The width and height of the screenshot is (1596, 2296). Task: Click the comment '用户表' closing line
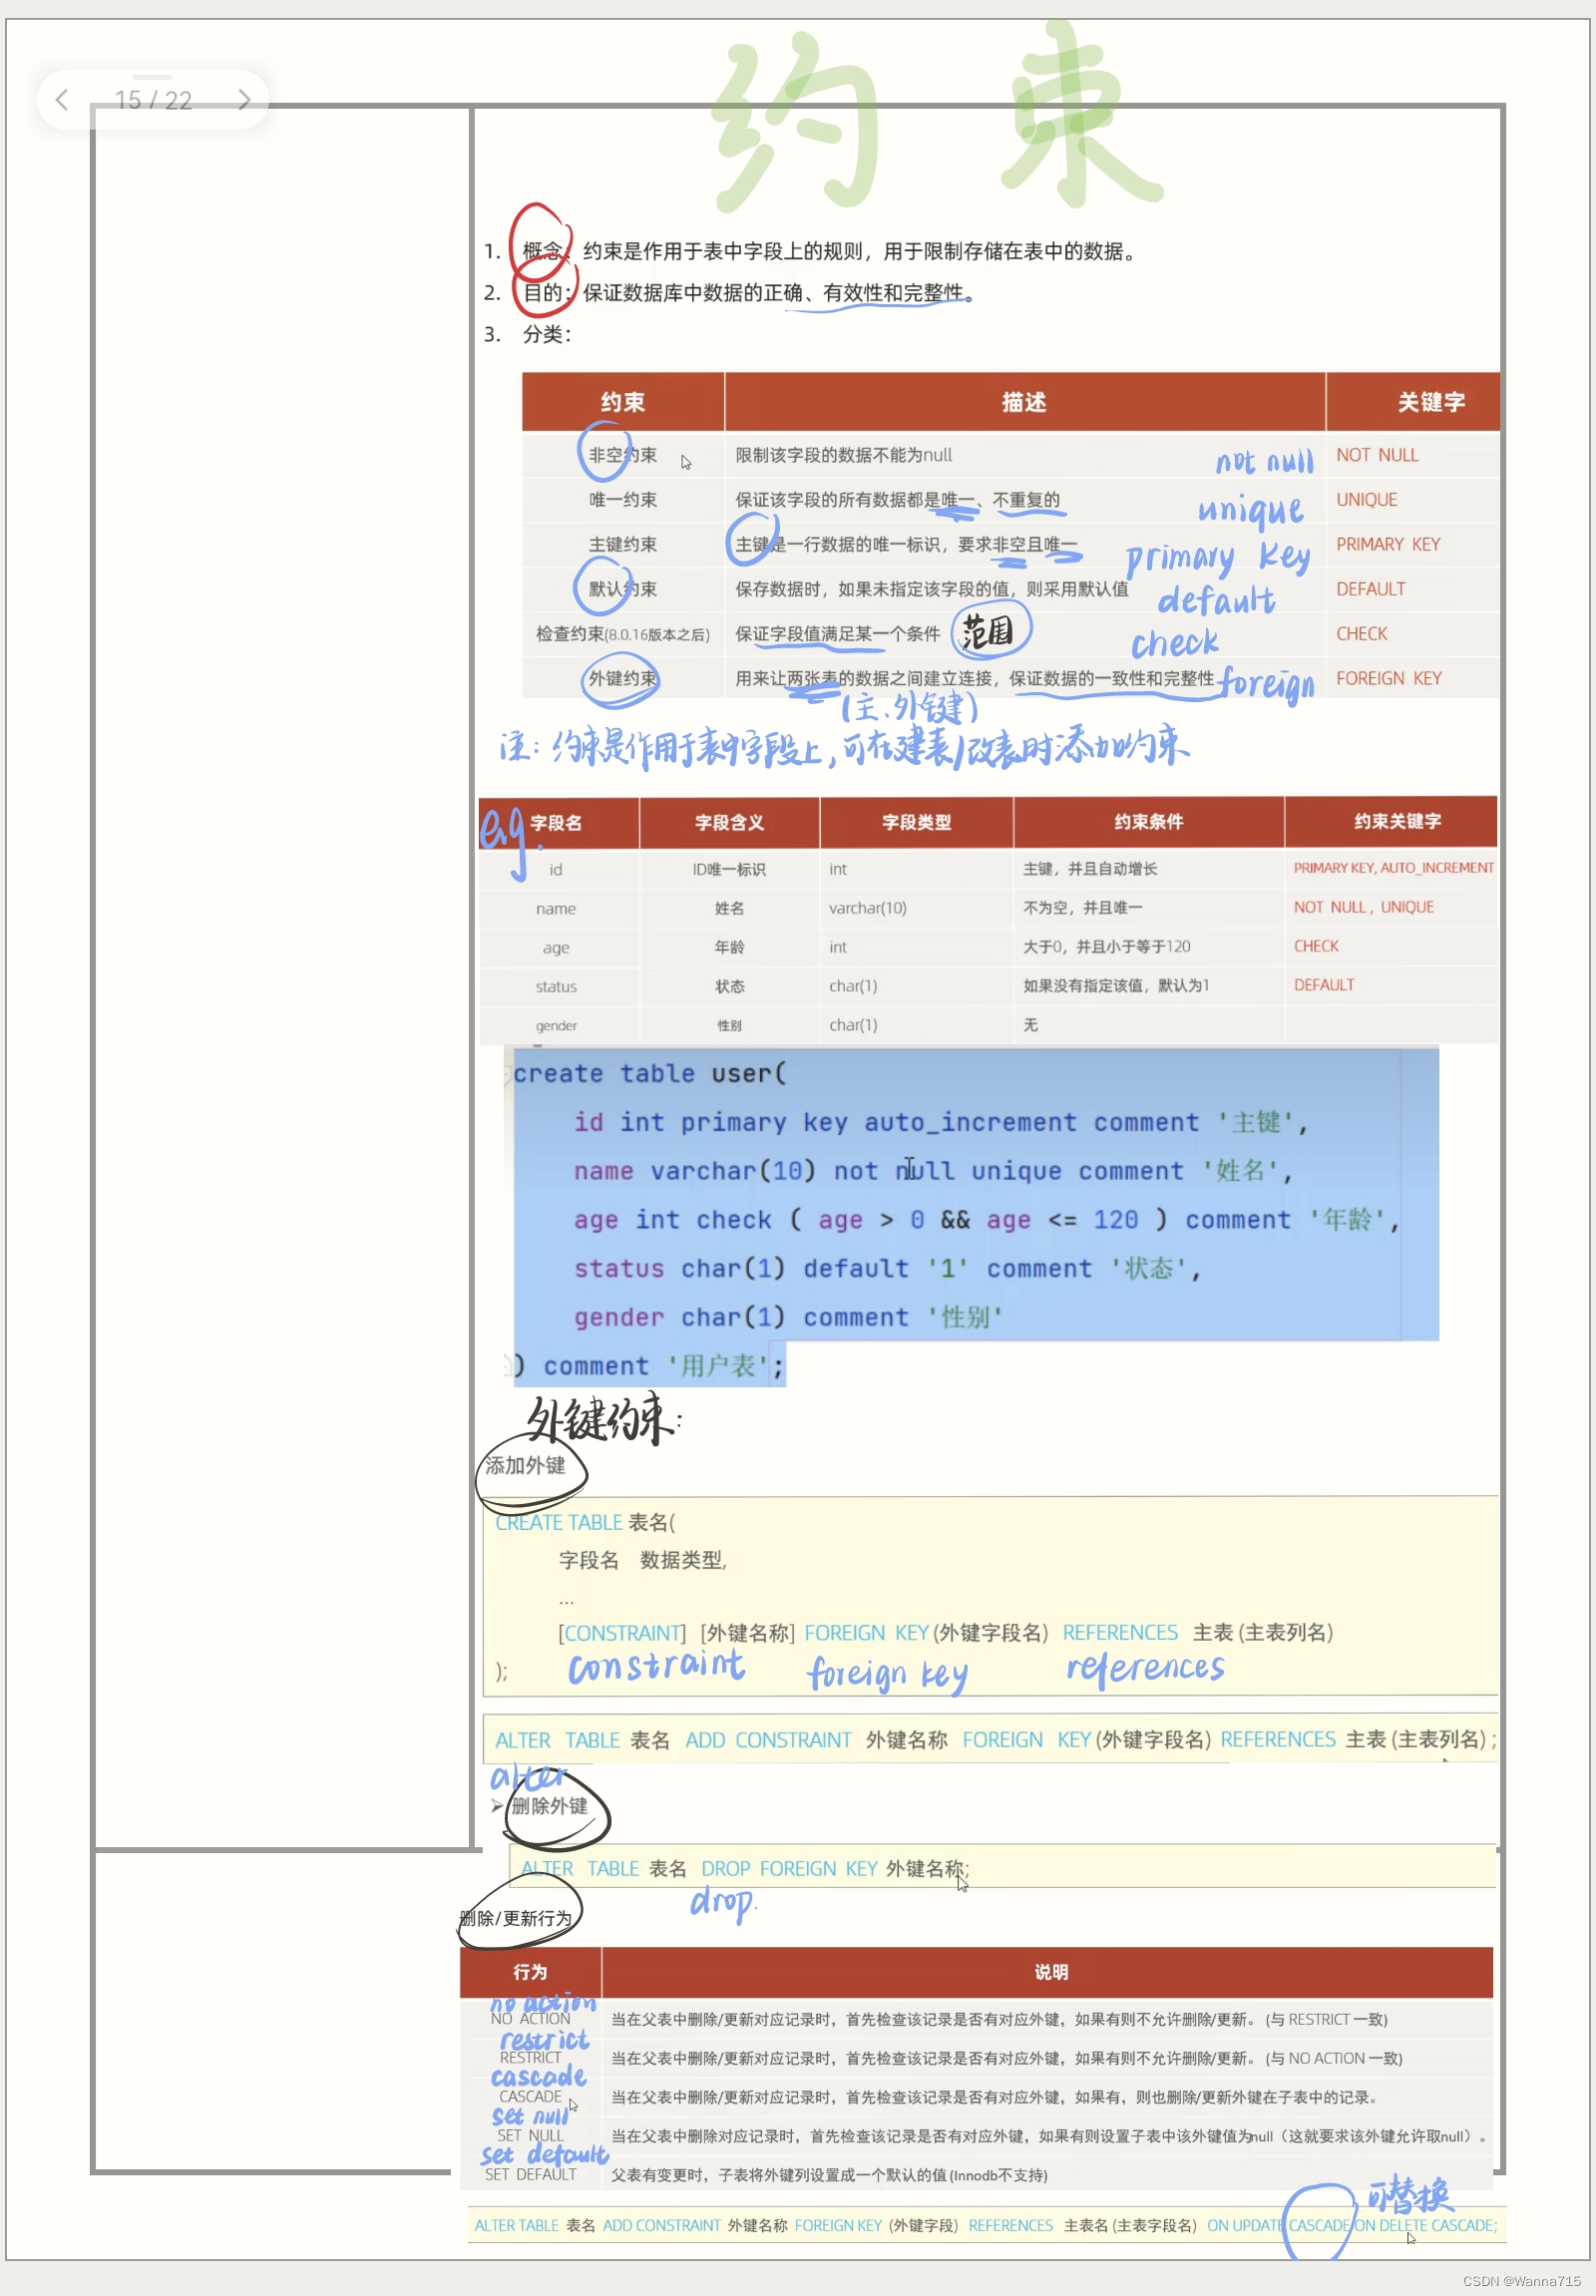[650, 1366]
